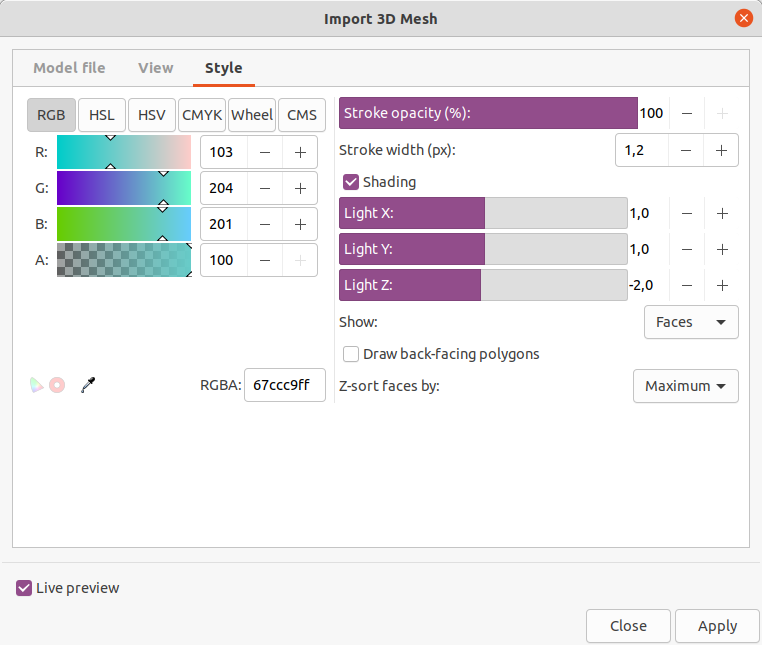Select HSV color mode
The width and height of the screenshot is (762, 645).
152,115
